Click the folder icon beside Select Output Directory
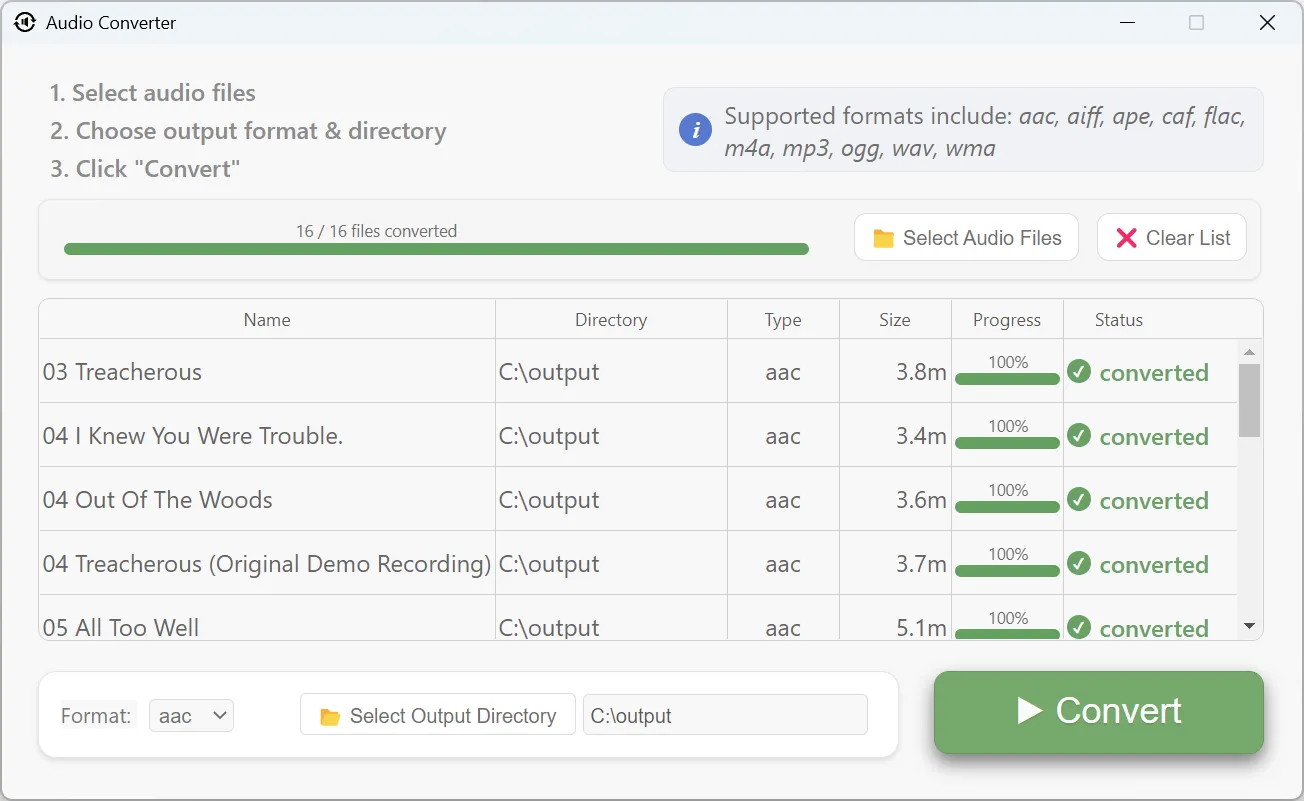 tap(330, 715)
